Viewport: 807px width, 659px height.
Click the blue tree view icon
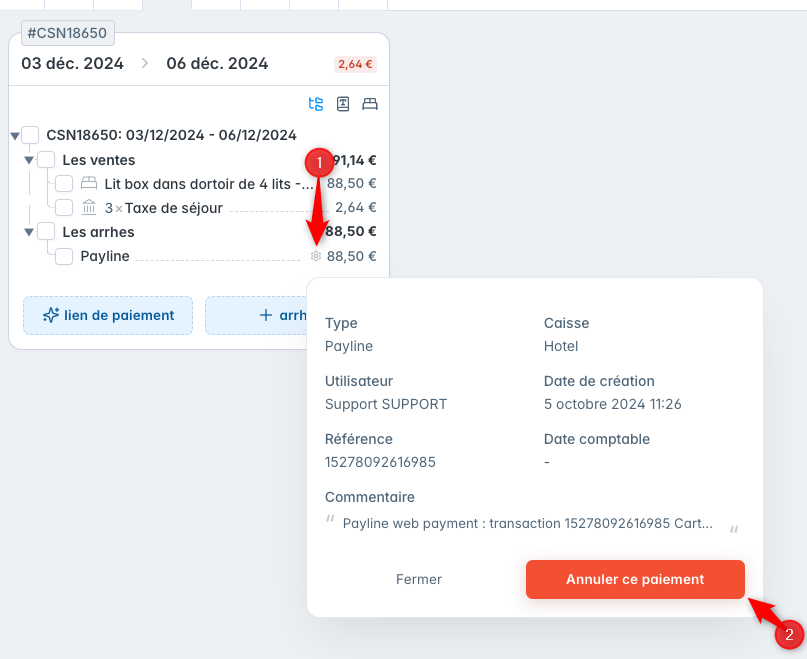(x=315, y=104)
